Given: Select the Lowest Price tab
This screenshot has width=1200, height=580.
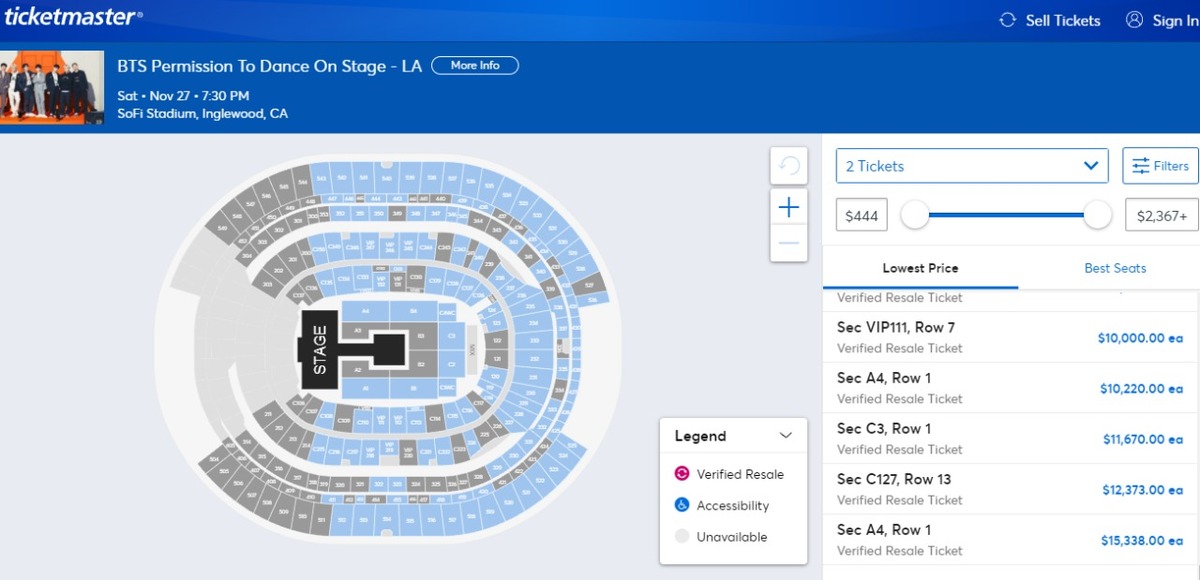Looking at the screenshot, I should (x=920, y=268).
